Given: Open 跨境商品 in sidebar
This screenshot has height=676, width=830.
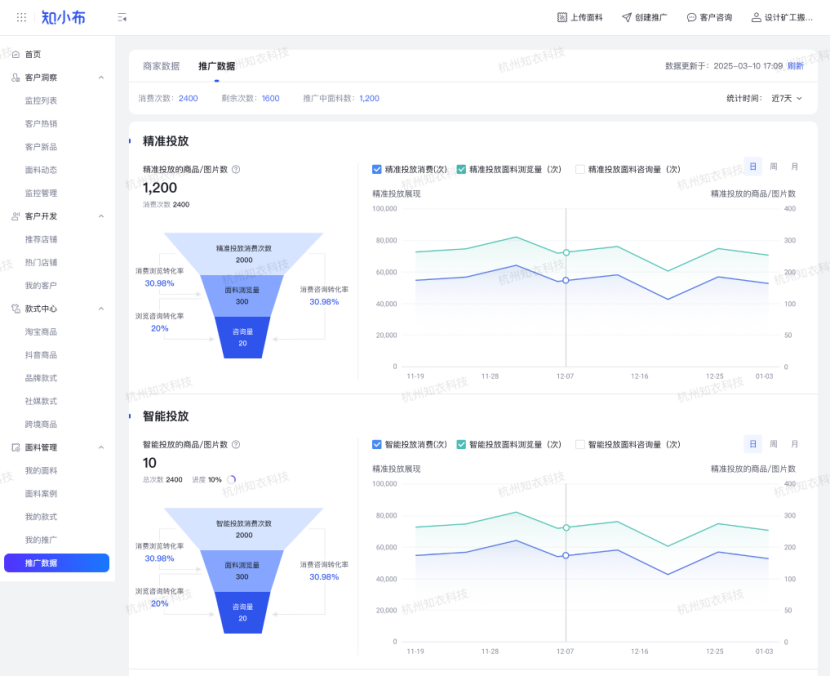Looking at the screenshot, I should (41, 425).
